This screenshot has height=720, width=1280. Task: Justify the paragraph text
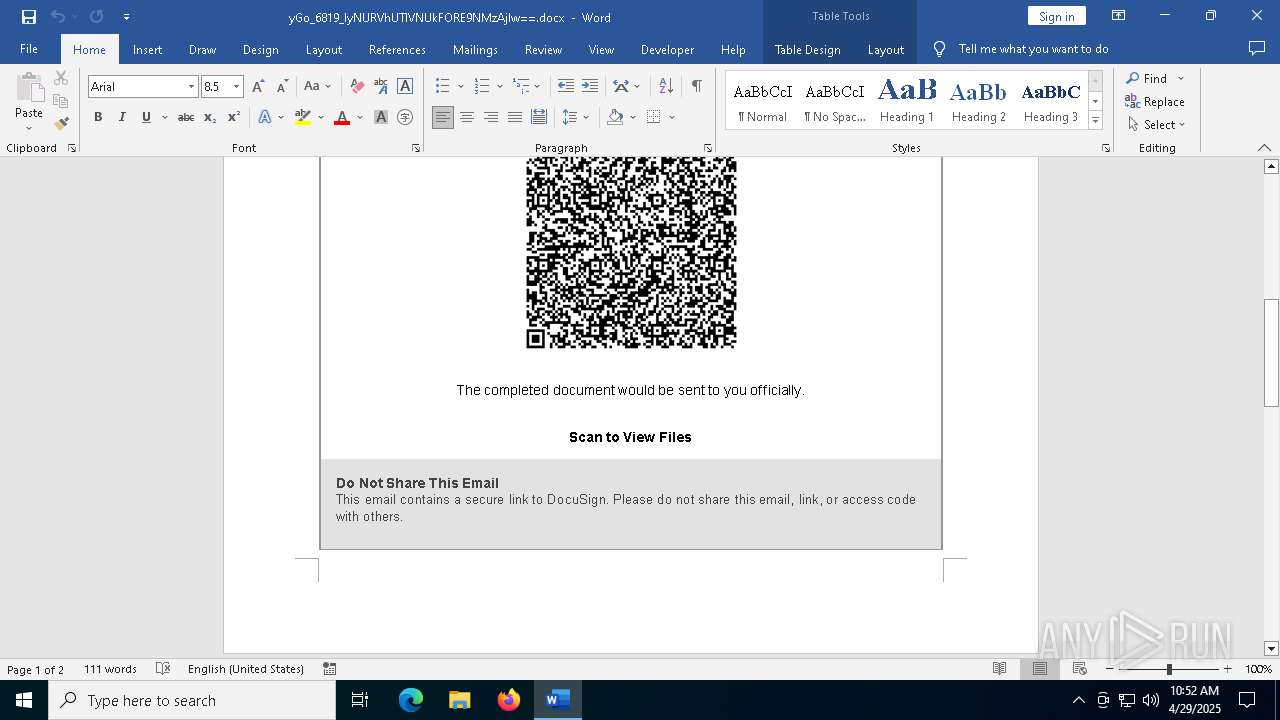tap(515, 118)
